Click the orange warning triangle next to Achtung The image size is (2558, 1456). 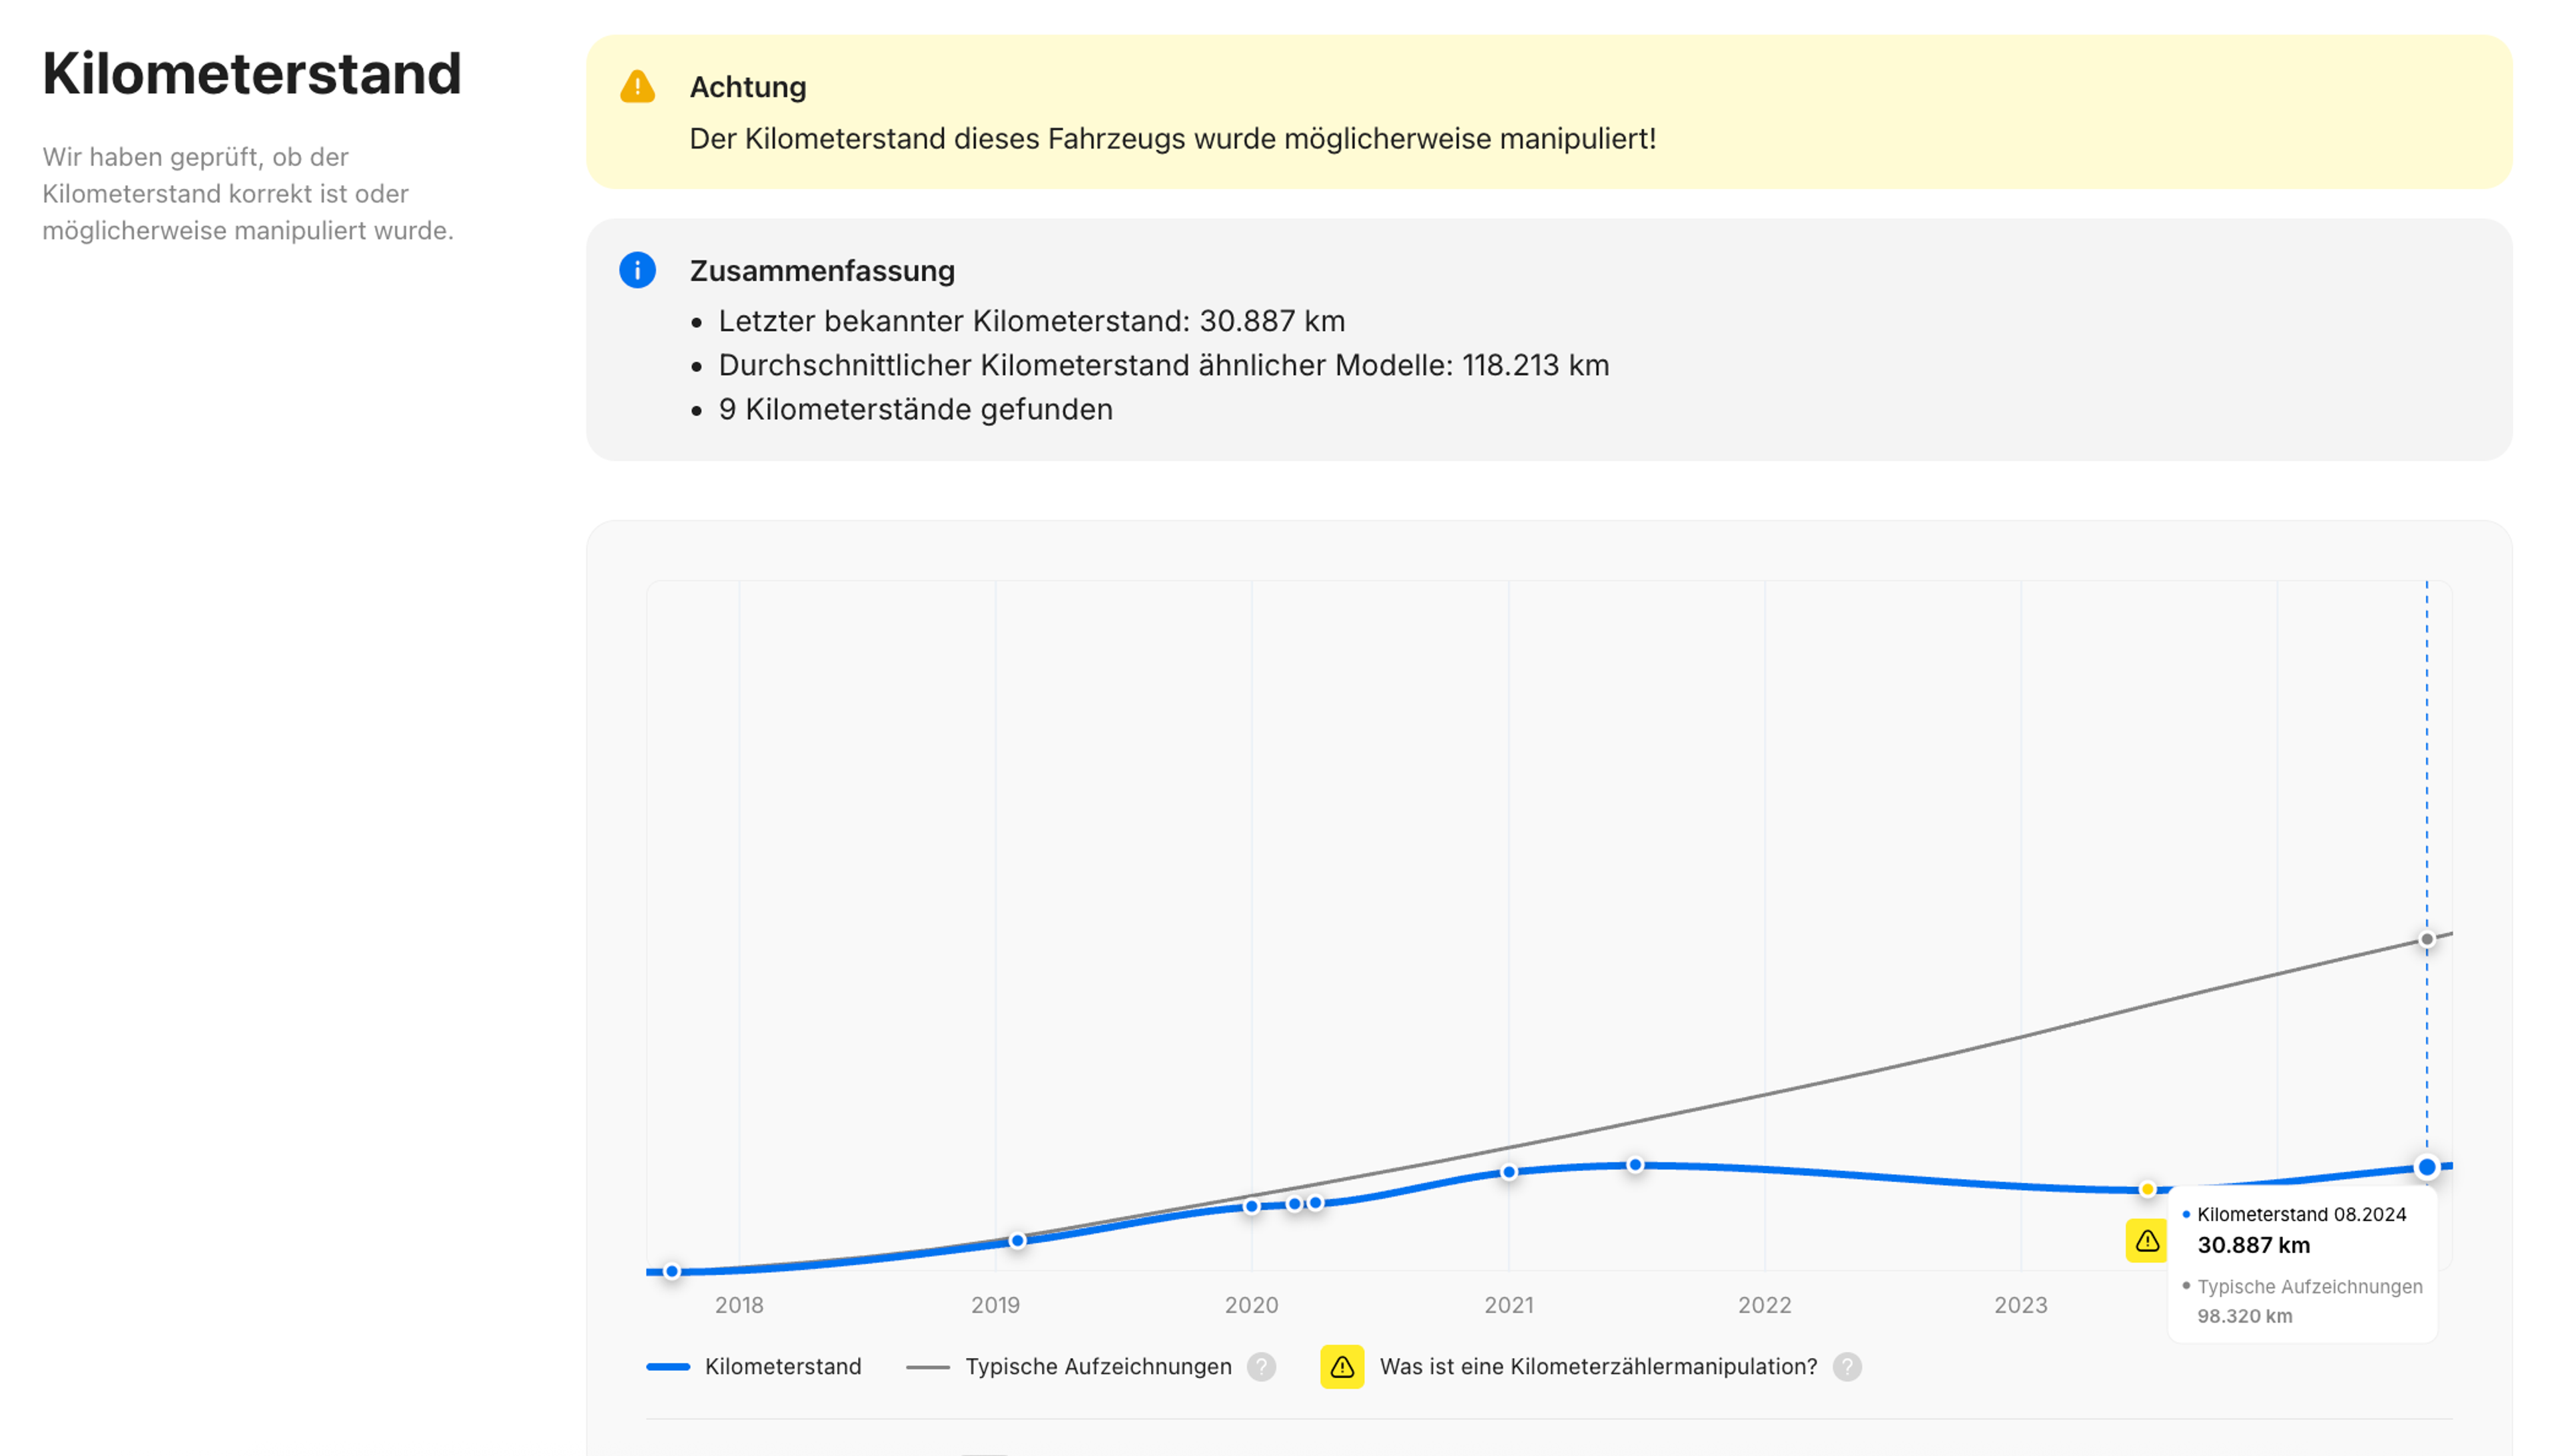tap(637, 87)
